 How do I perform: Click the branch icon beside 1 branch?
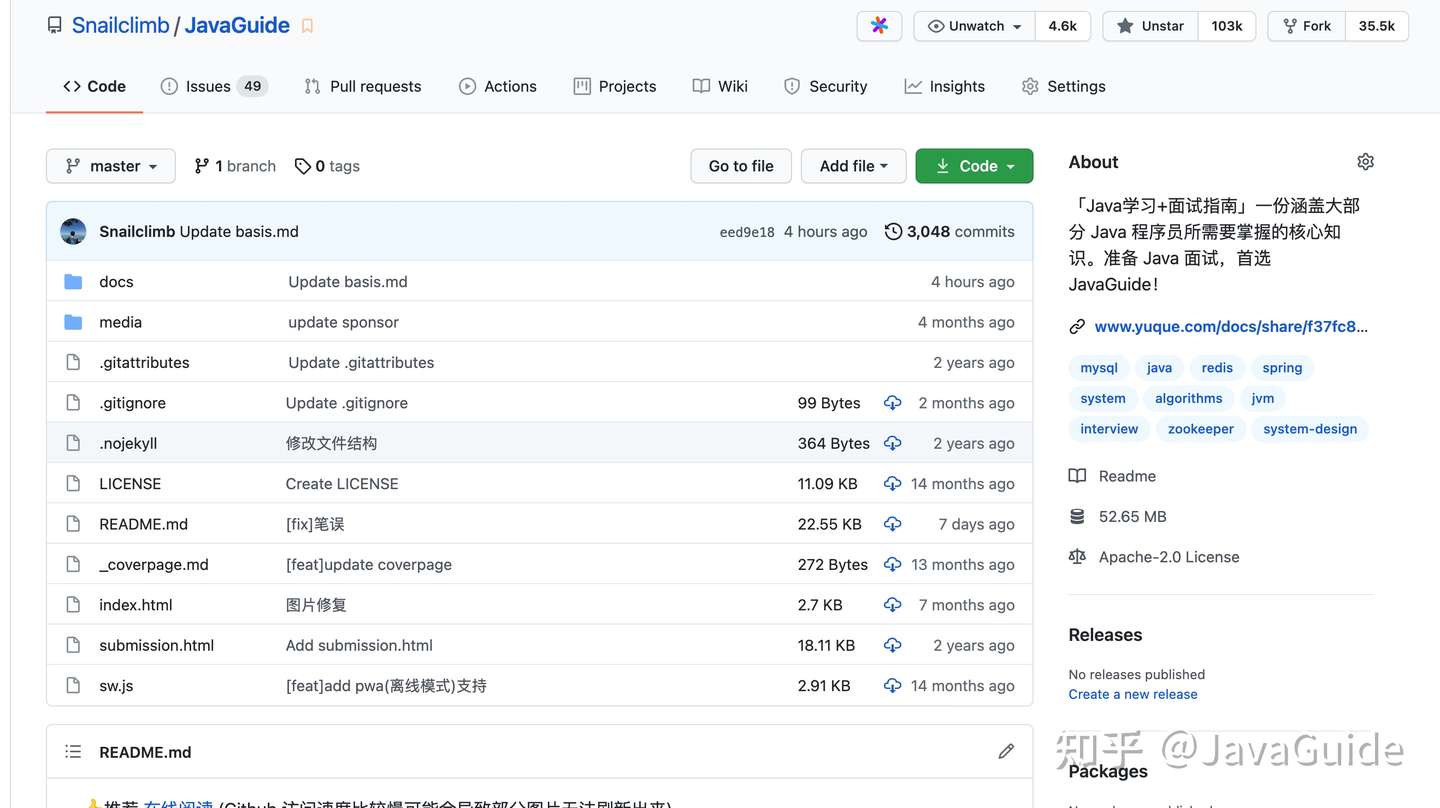(x=202, y=166)
